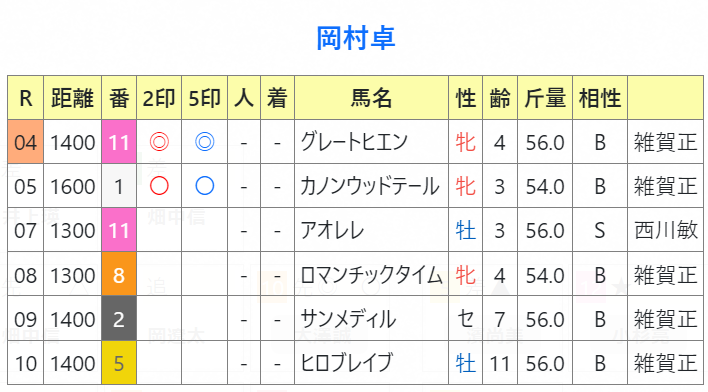Click trainer name 西川敏
The width and height of the screenshot is (708, 392).
pyautogui.click(x=666, y=230)
